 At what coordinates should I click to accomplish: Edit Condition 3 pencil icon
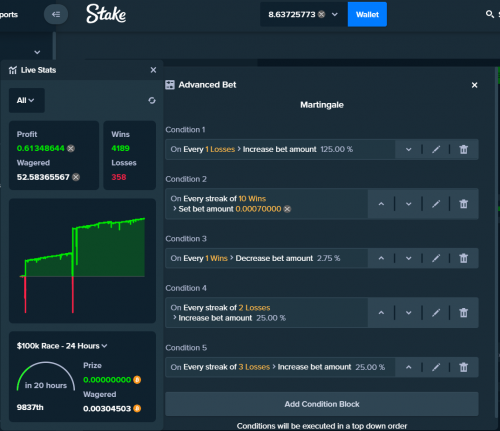436,258
